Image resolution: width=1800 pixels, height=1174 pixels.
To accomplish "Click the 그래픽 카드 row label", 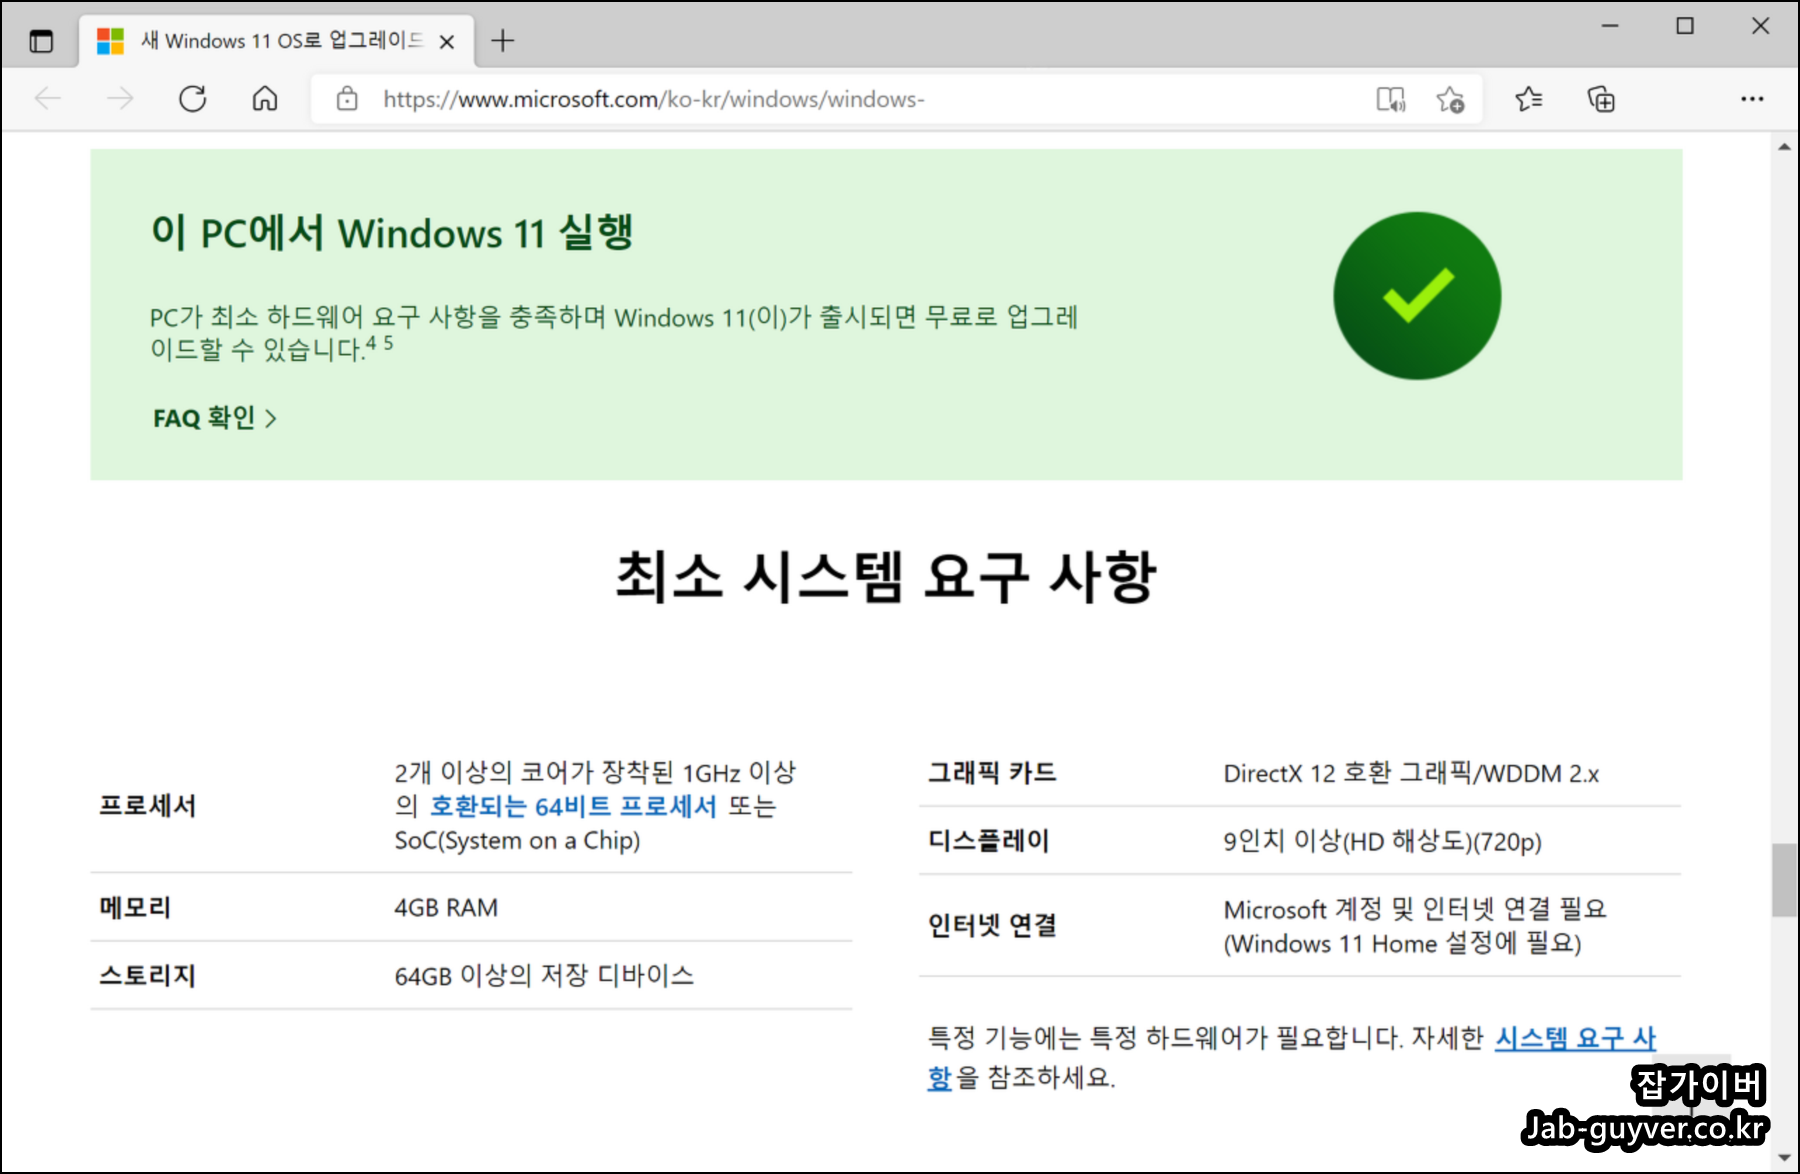I will 992,773.
